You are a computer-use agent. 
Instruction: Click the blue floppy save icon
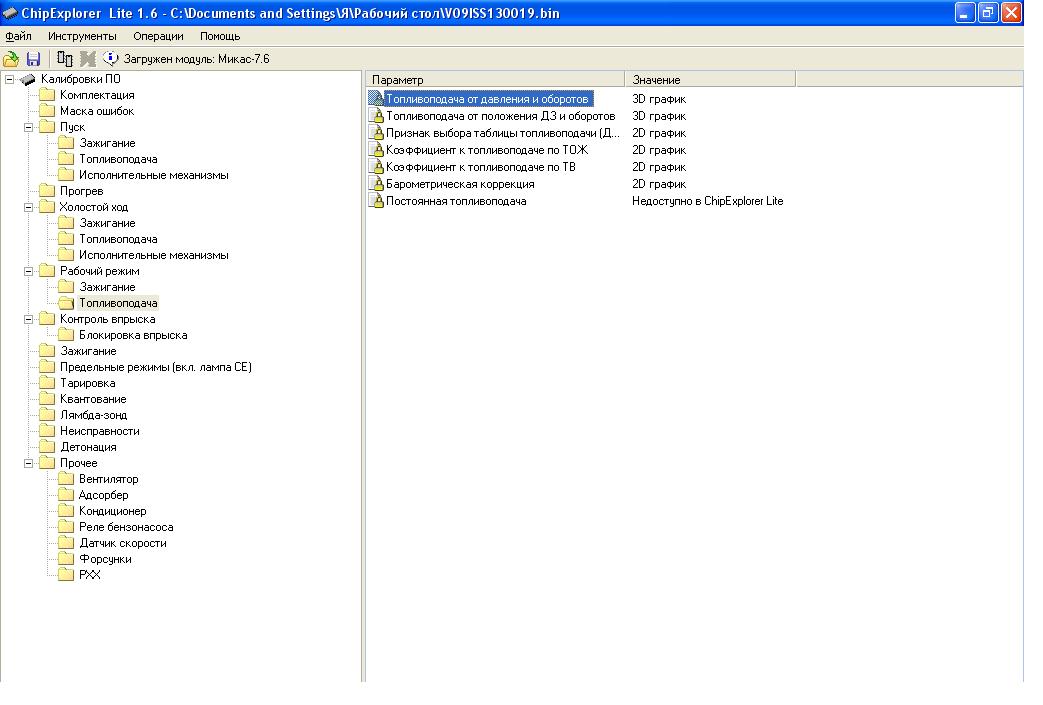32,59
